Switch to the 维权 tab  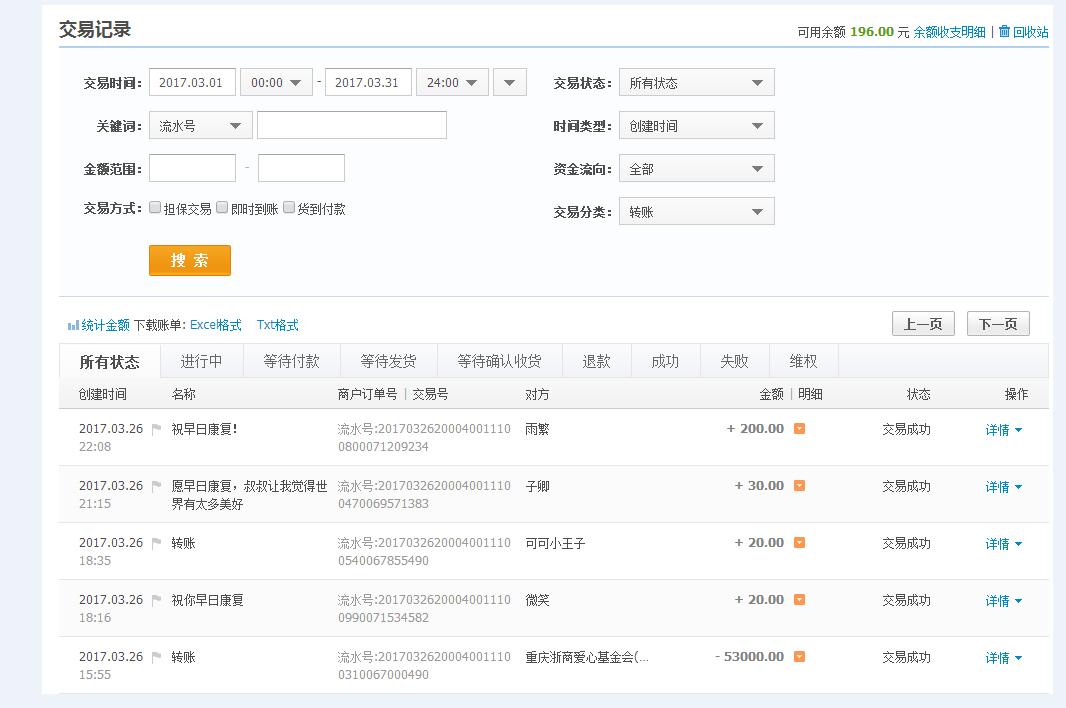click(803, 361)
